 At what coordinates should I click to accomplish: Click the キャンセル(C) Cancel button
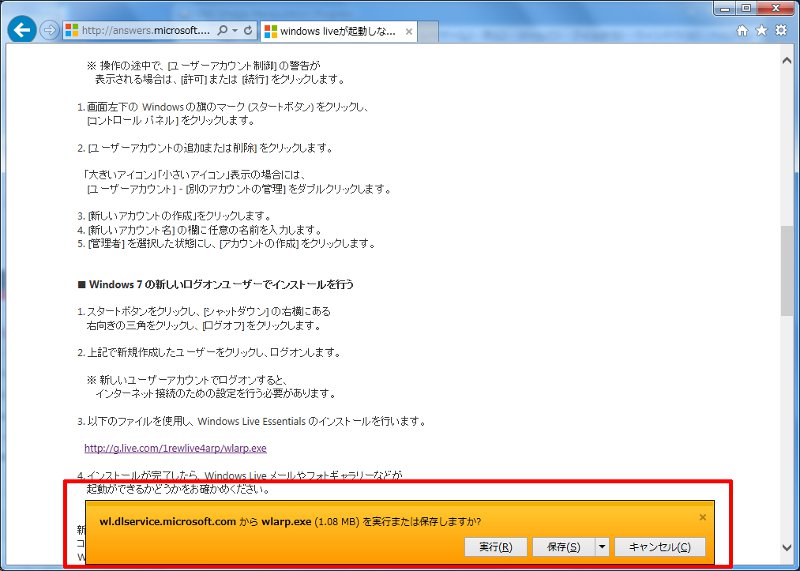[660, 547]
